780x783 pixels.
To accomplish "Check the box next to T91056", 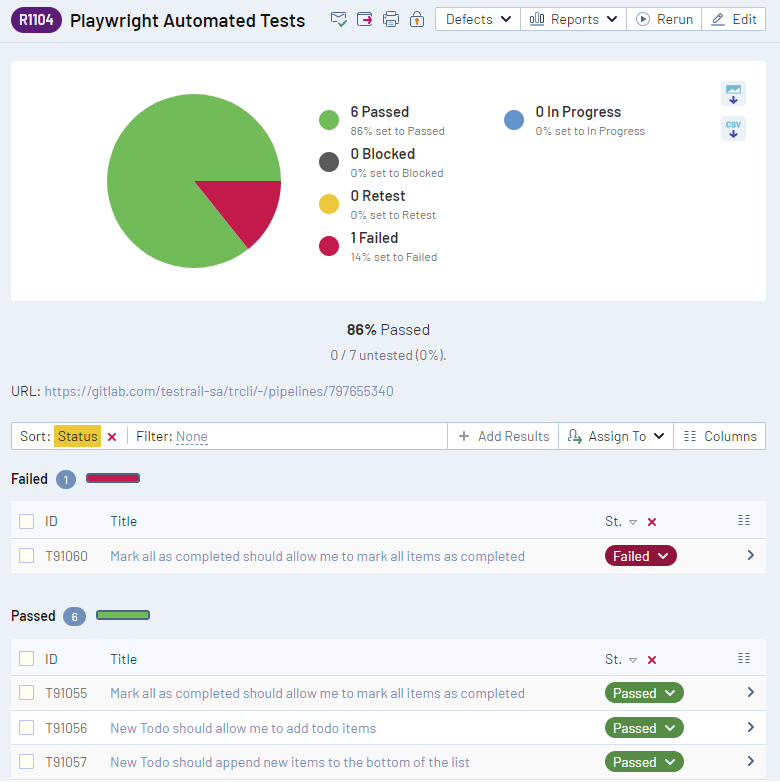I will [x=27, y=728].
